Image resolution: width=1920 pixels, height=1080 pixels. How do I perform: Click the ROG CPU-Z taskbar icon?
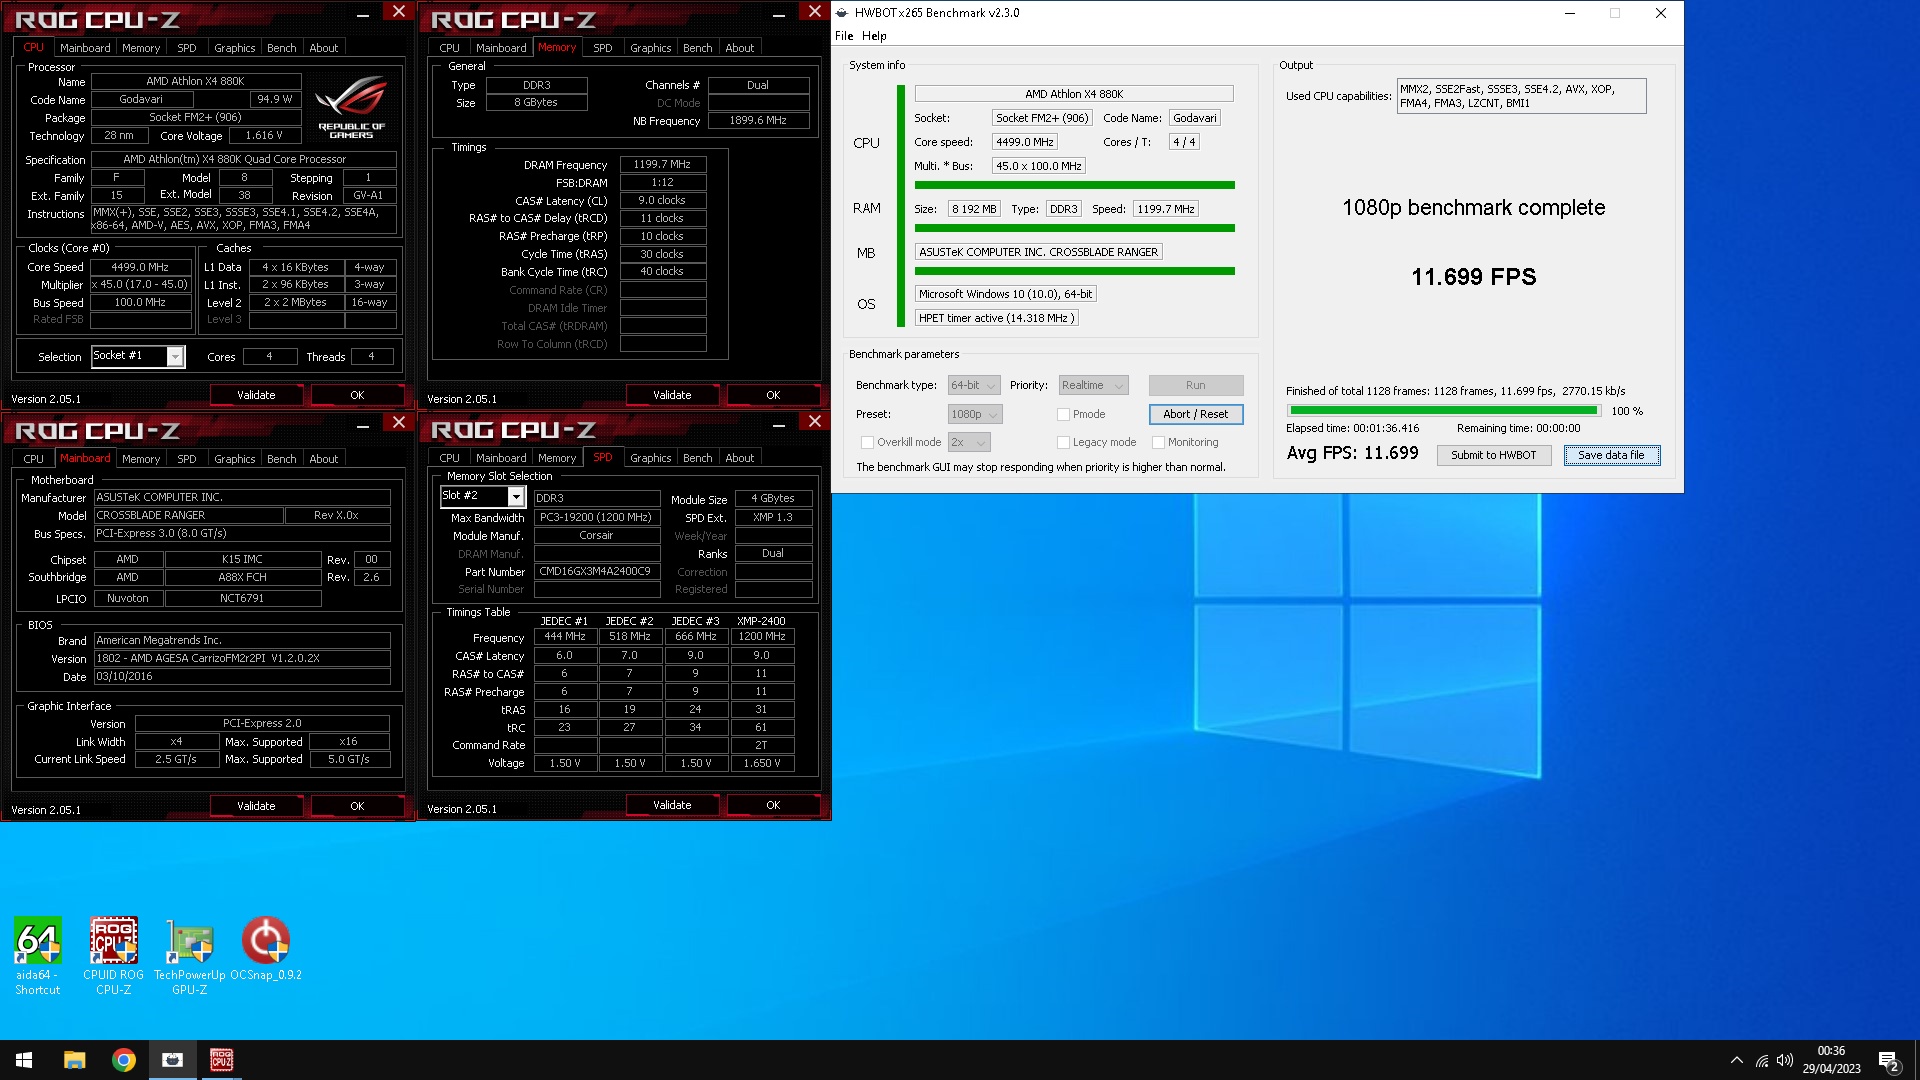[221, 1060]
